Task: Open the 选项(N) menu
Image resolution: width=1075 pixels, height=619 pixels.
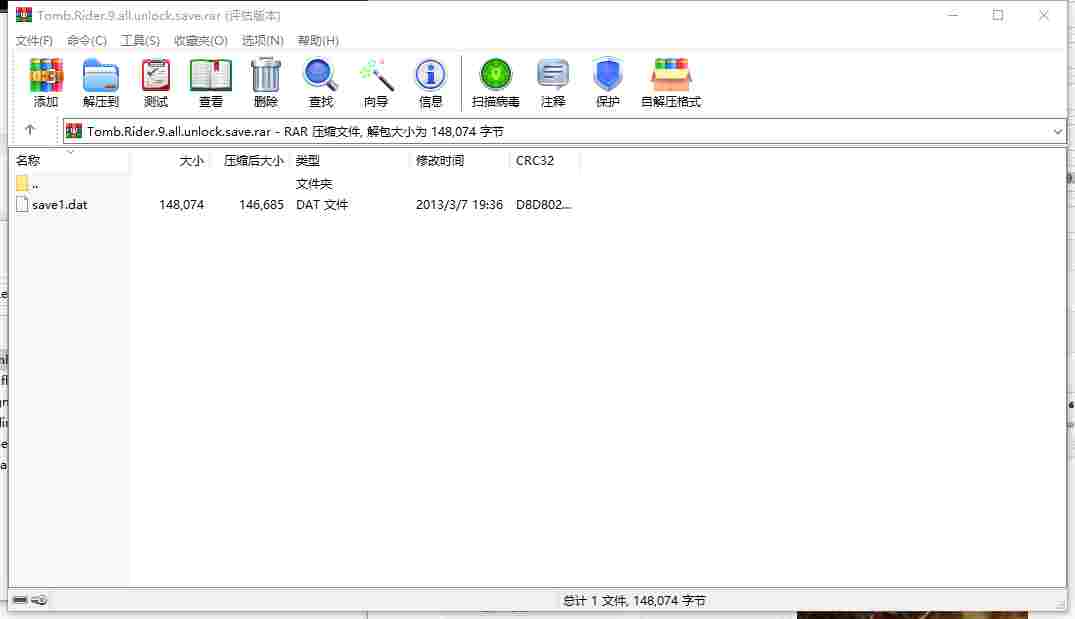Action: point(263,40)
